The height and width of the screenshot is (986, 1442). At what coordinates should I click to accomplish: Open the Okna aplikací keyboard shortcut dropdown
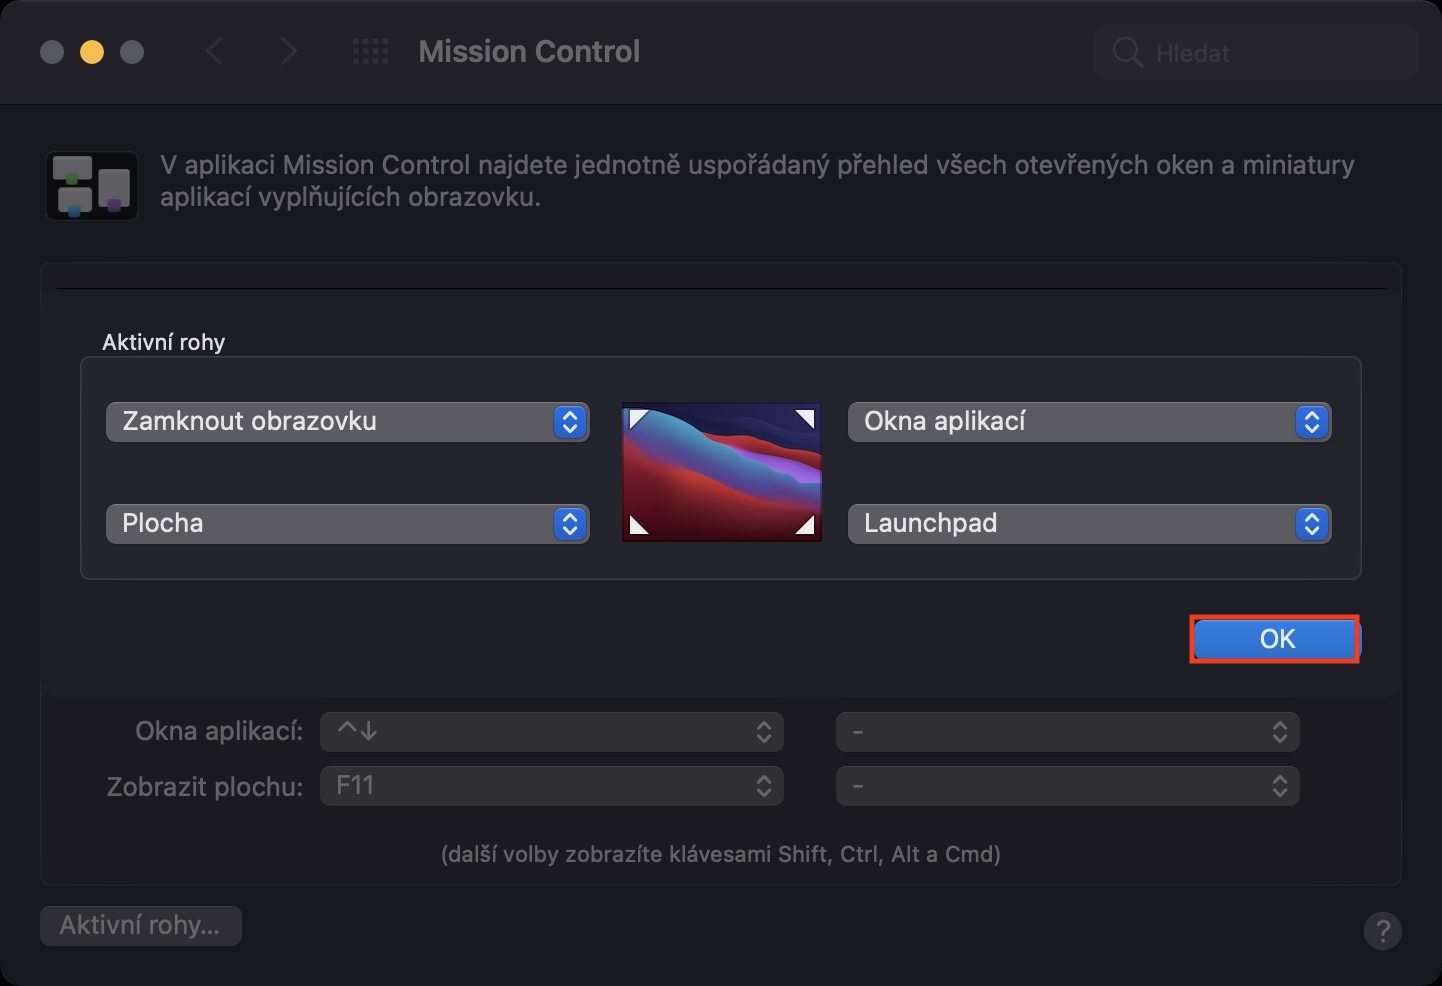point(551,732)
